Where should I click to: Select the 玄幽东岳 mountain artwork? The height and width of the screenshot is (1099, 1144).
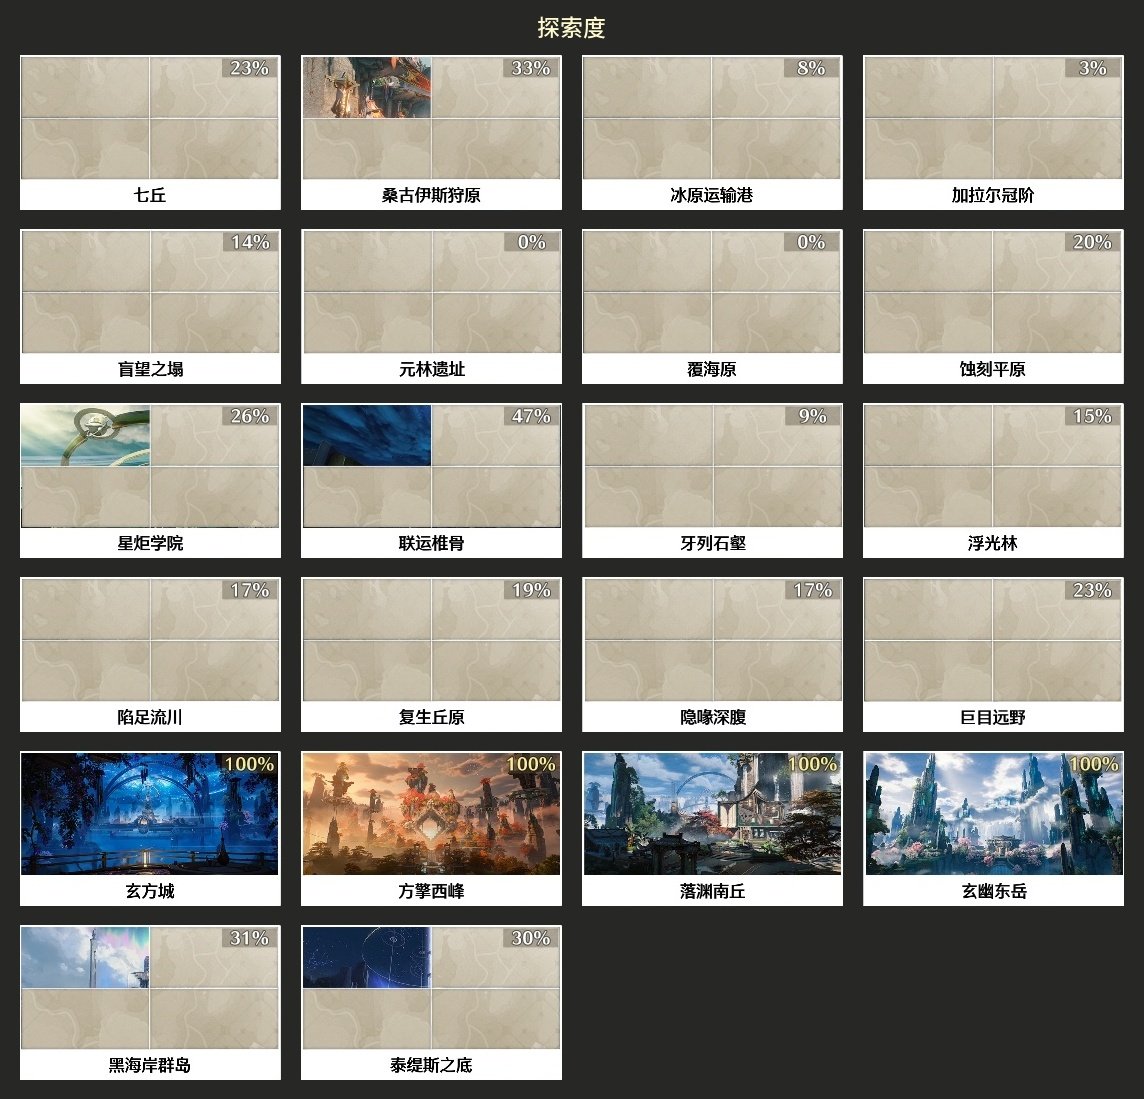pyautogui.click(x=993, y=814)
